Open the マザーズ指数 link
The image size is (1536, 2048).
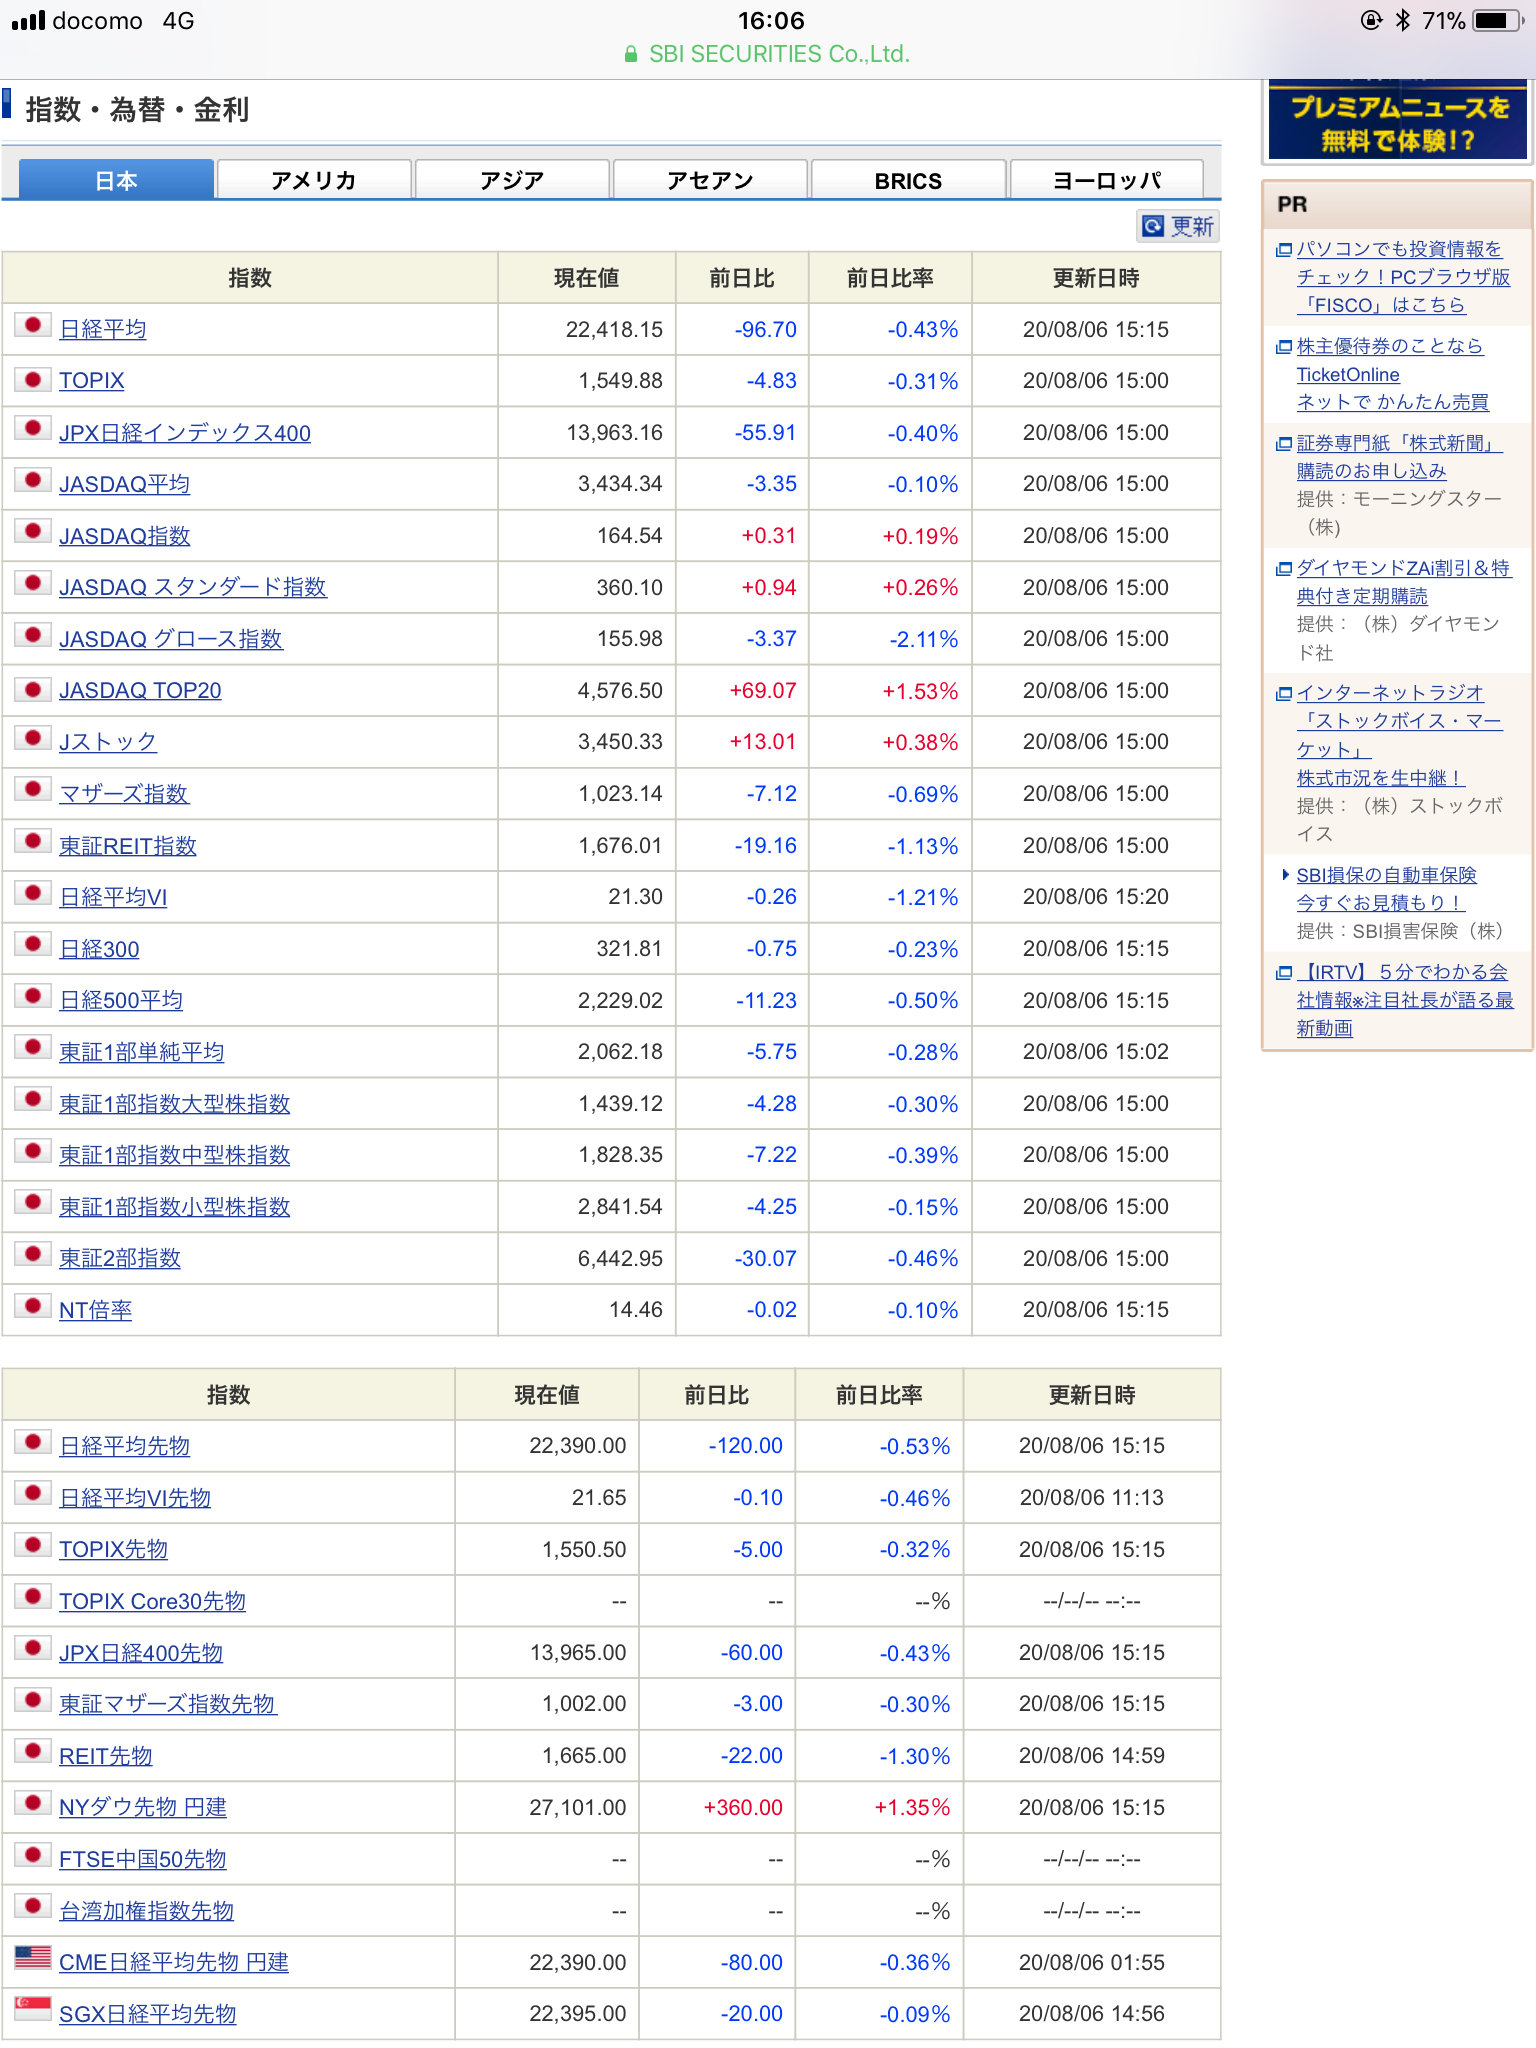pyautogui.click(x=124, y=794)
